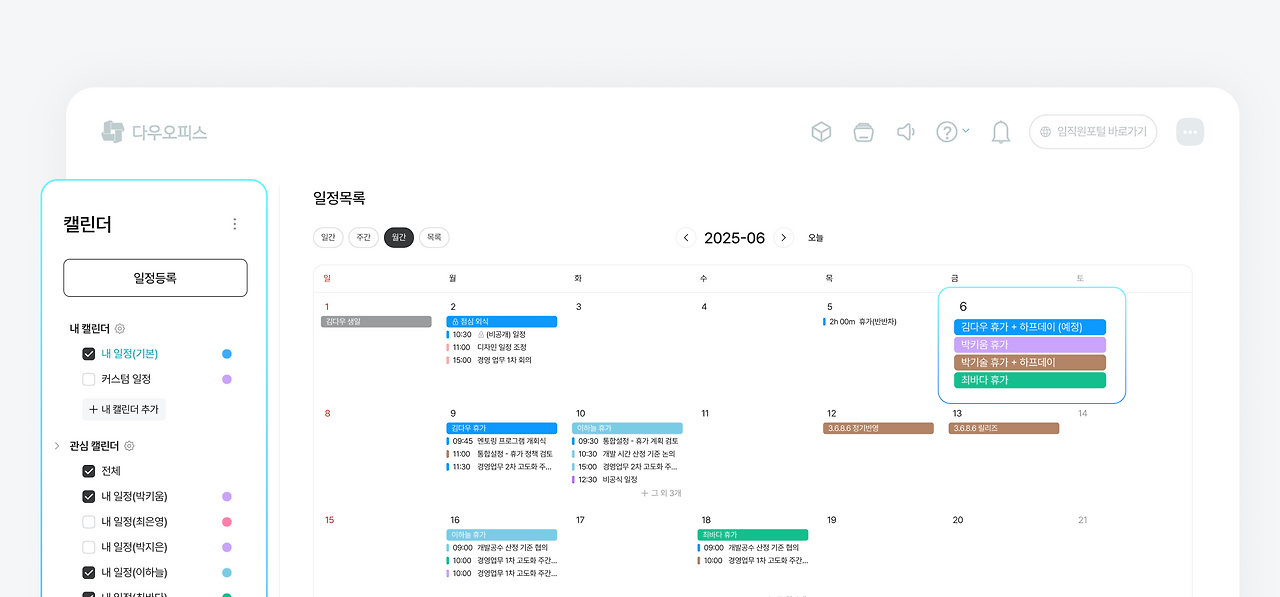Switch to 목록 view tab
This screenshot has height=597, width=1280.
[434, 237]
